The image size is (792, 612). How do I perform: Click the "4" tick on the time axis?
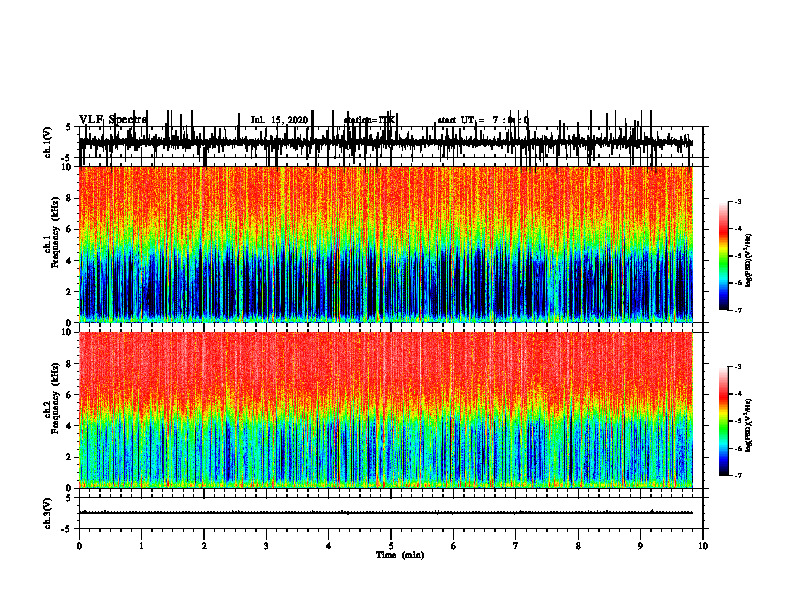[x=329, y=546]
